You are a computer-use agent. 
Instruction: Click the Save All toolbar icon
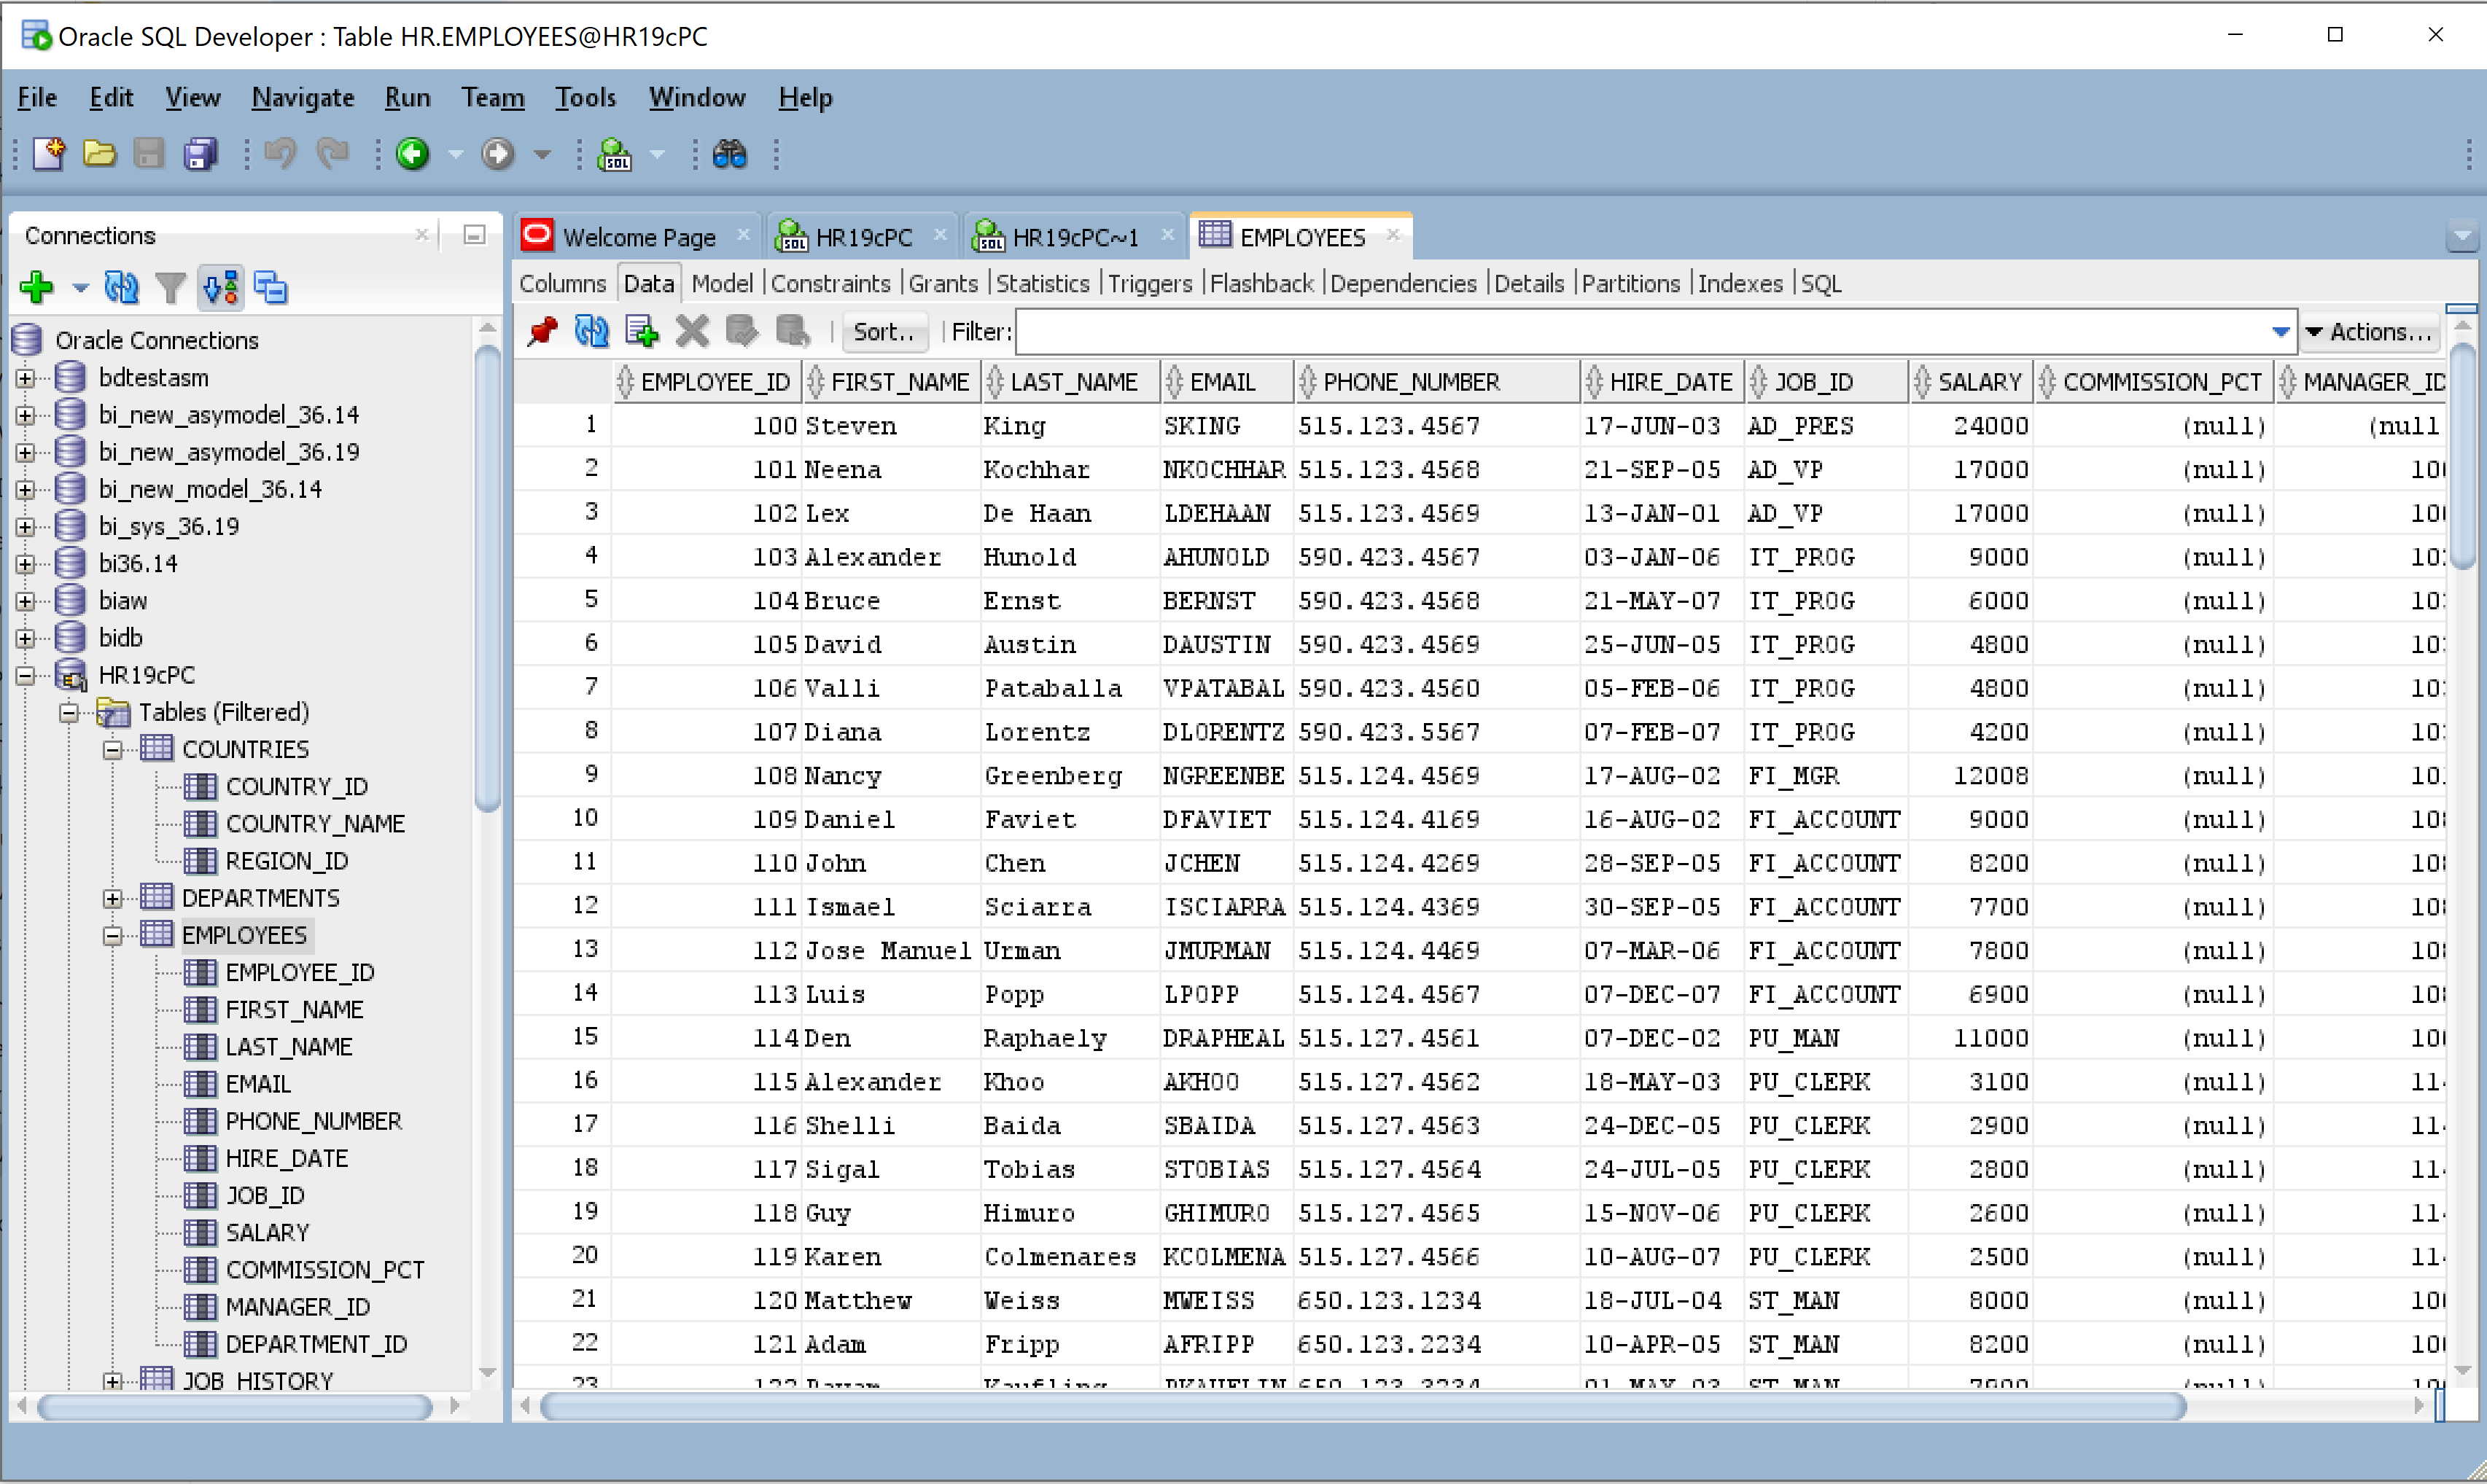pyautogui.click(x=200, y=154)
